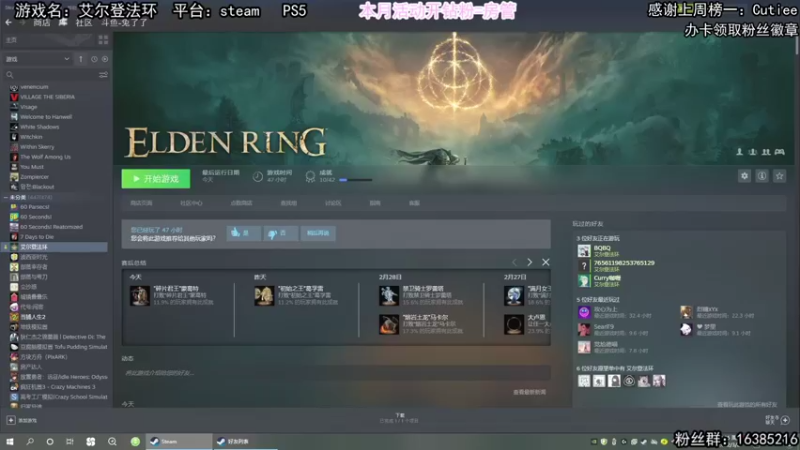Click the green 开始游戏 play button
This screenshot has height=450, width=800.
click(x=156, y=179)
